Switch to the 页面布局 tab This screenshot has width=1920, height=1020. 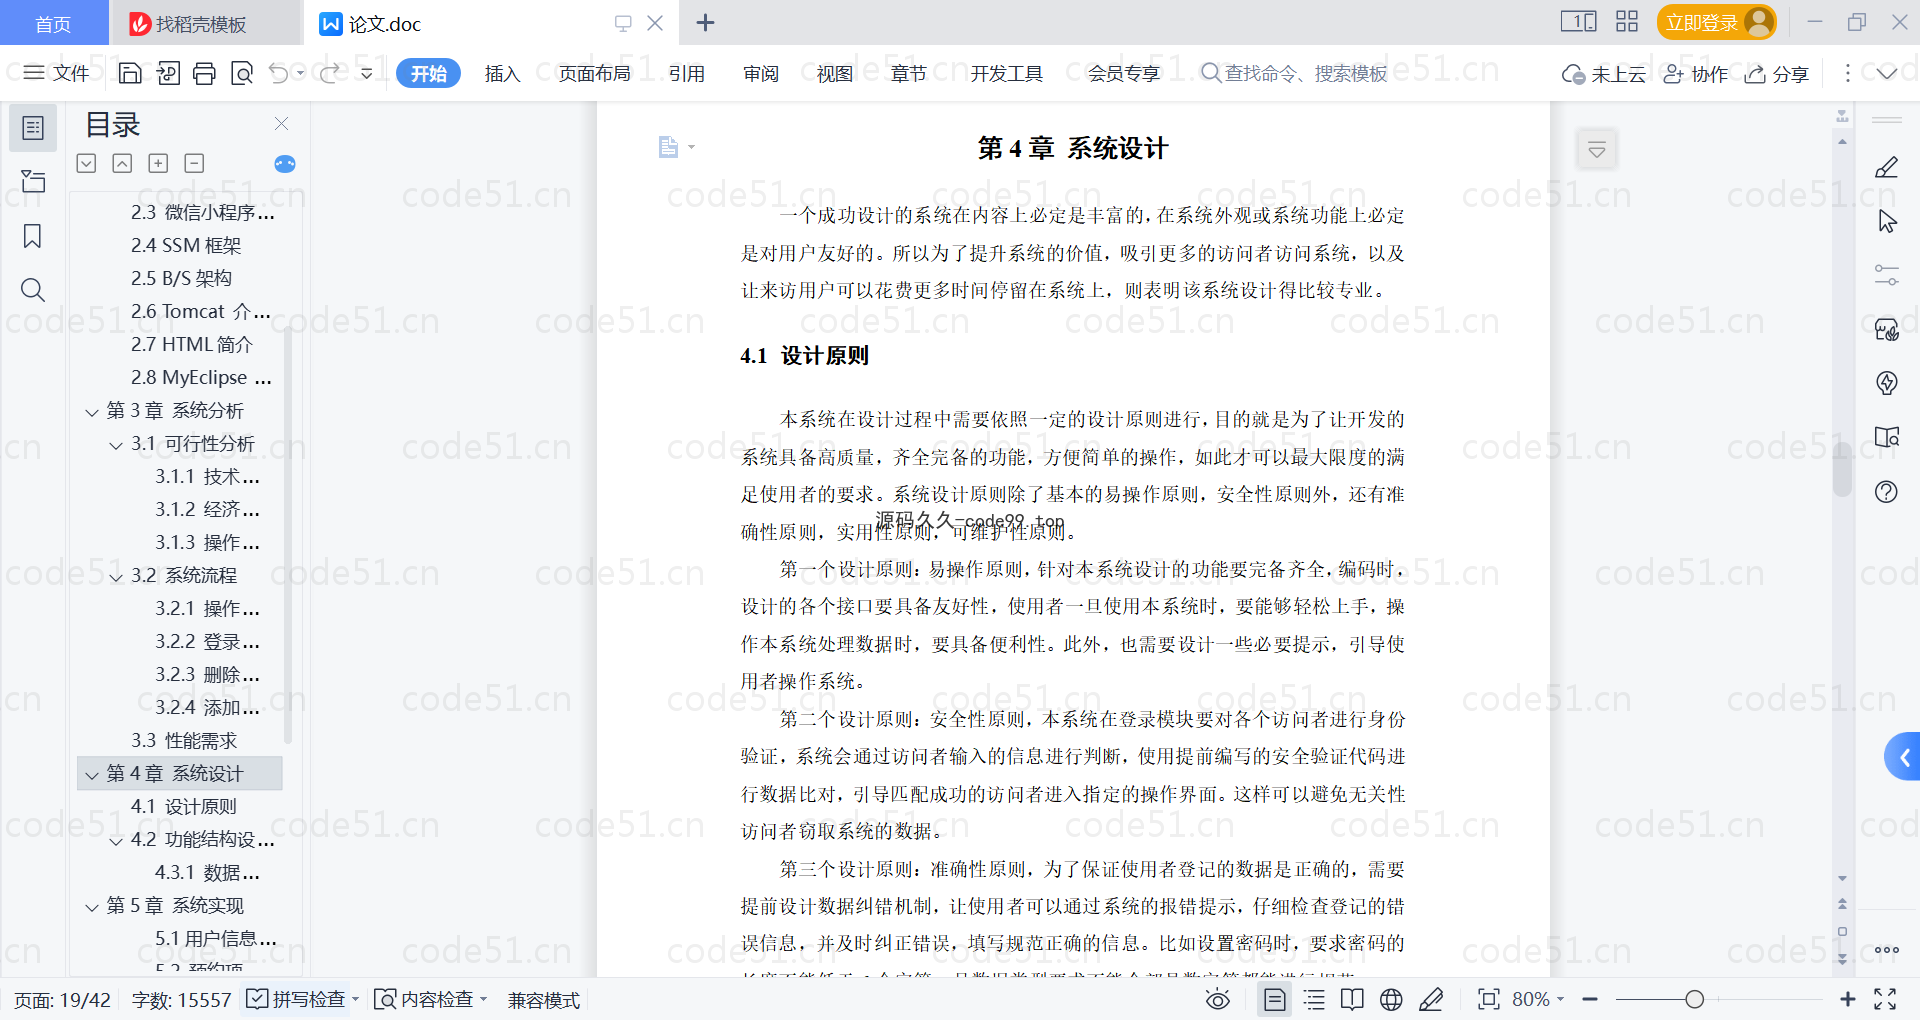point(594,73)
